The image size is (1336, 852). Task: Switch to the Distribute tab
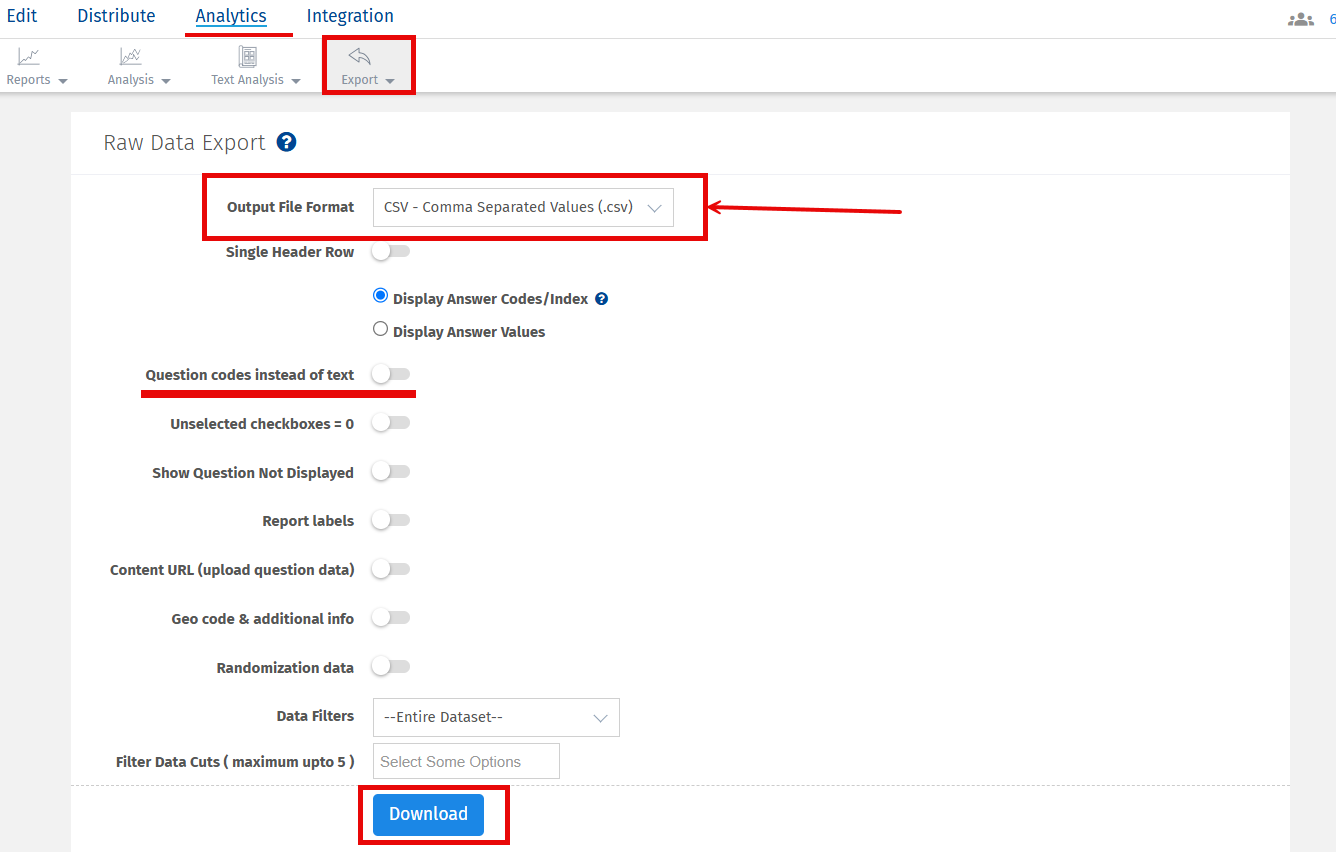pos(116,16)
